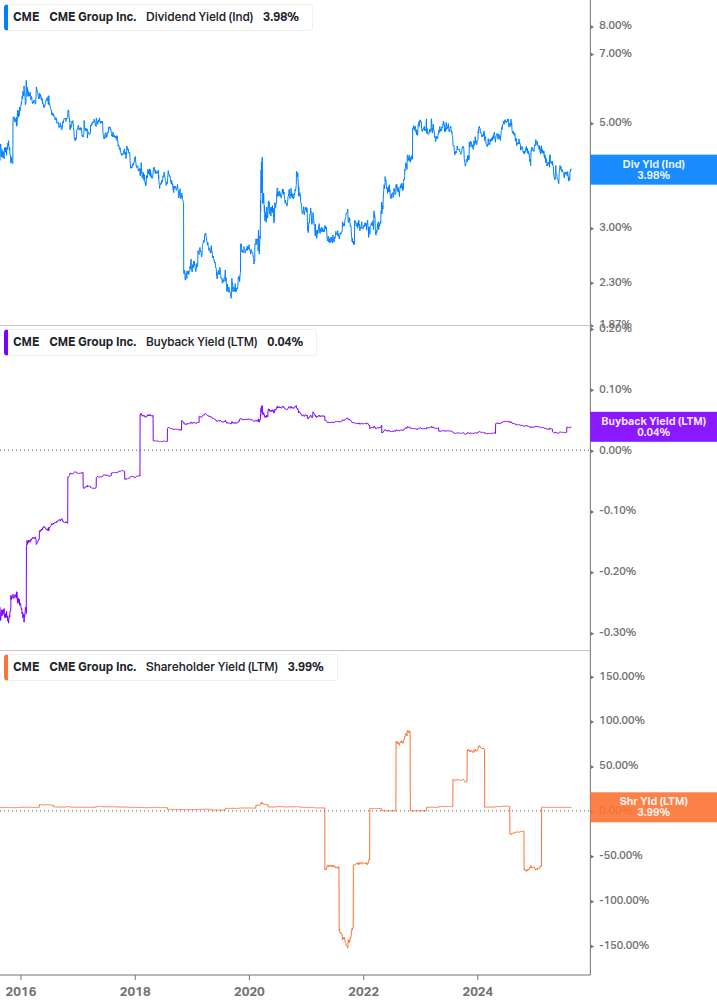Click the Buyback Yield (LTM) legend label
Viewport: 717px width, 1005px height.
point(202,342)
